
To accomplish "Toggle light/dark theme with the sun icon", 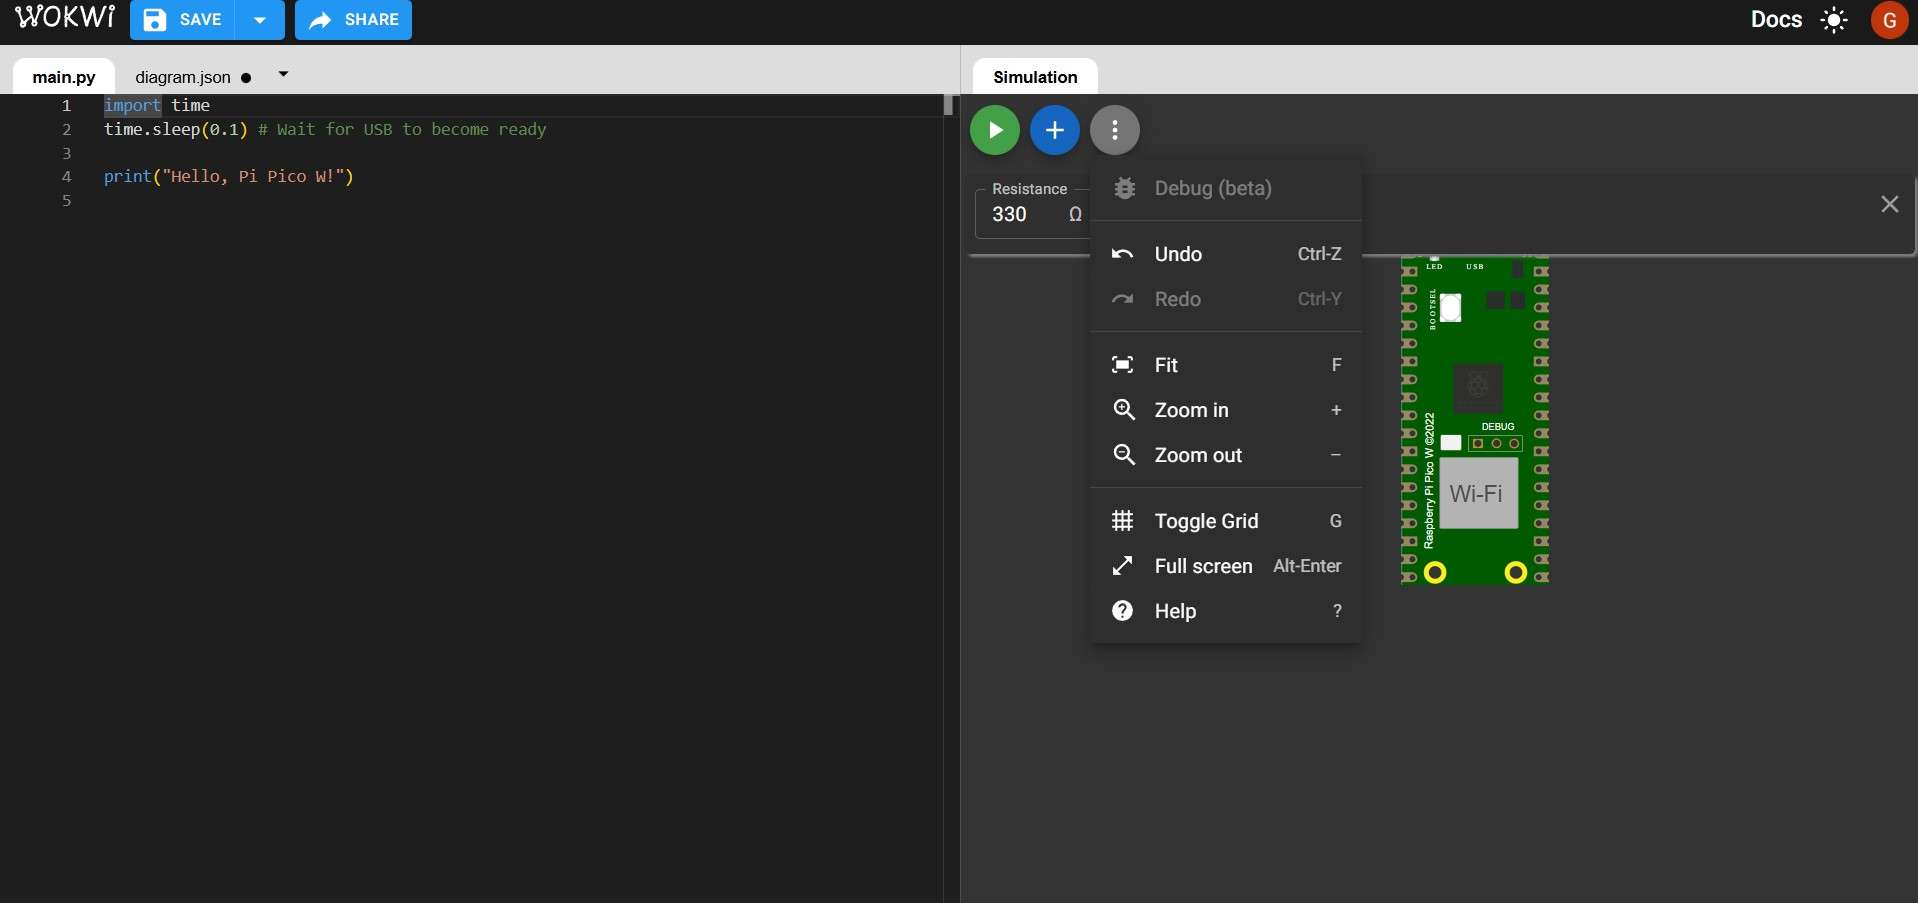I will tap(1834, 19).
